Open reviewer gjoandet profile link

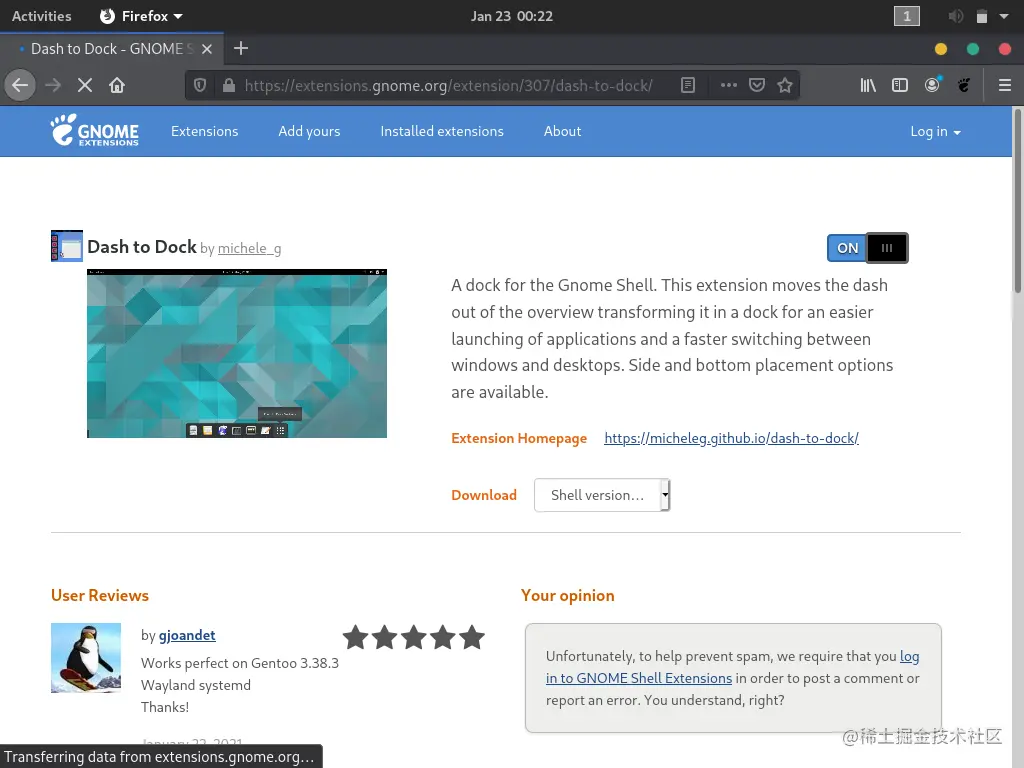coord(187,635)
